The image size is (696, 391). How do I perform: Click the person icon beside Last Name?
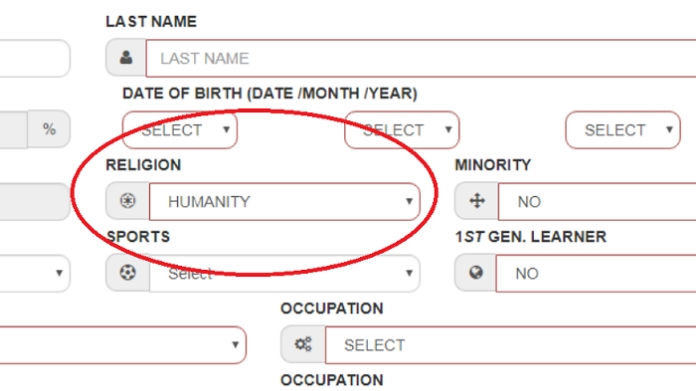(x=126, y=58)
